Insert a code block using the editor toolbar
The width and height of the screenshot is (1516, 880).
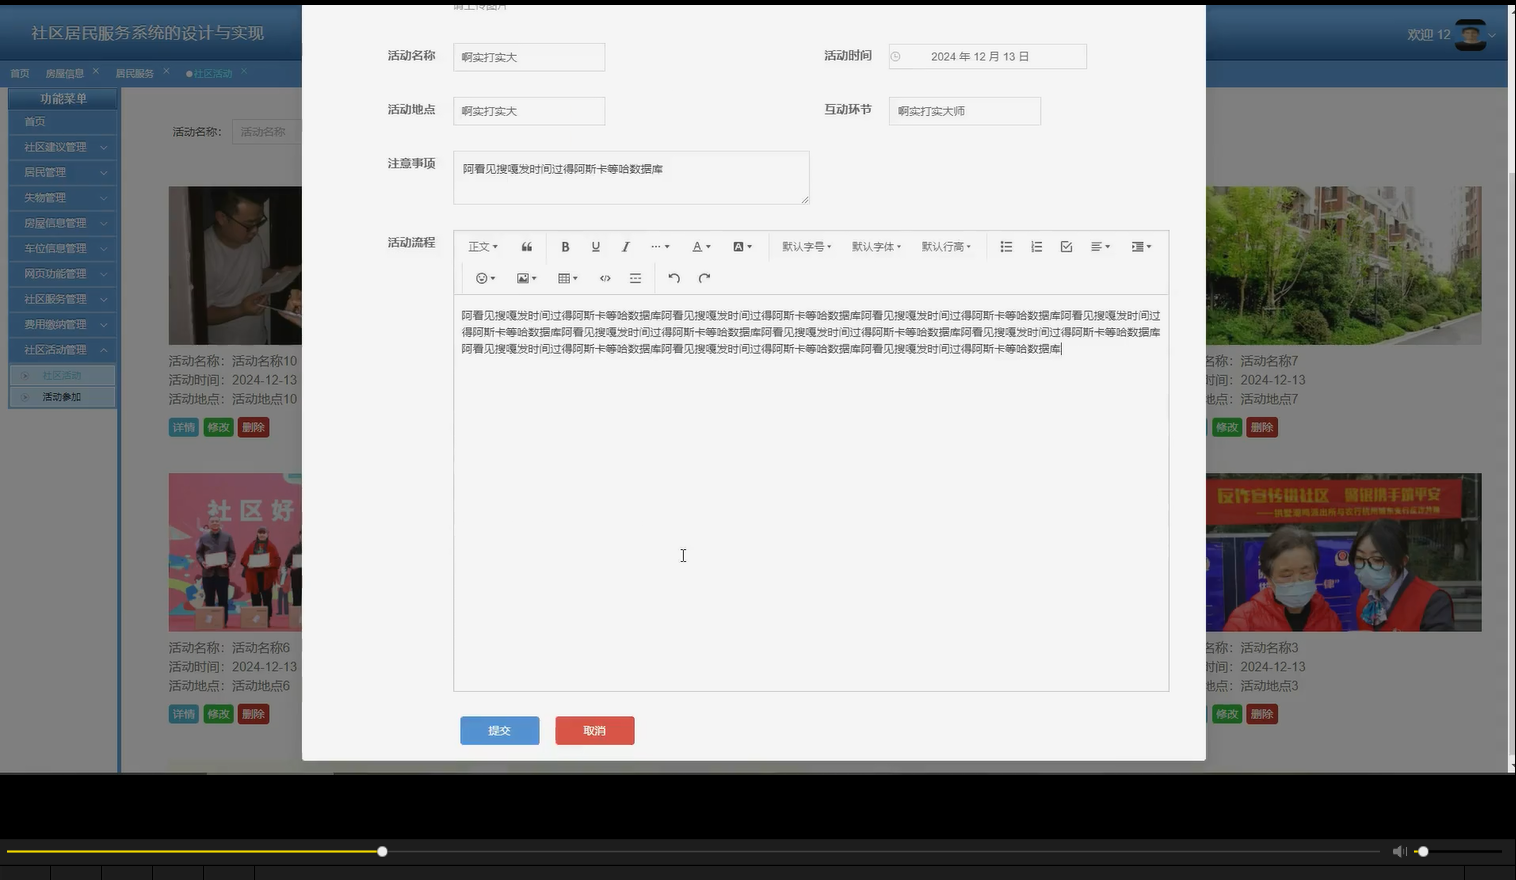click(605, 278)
